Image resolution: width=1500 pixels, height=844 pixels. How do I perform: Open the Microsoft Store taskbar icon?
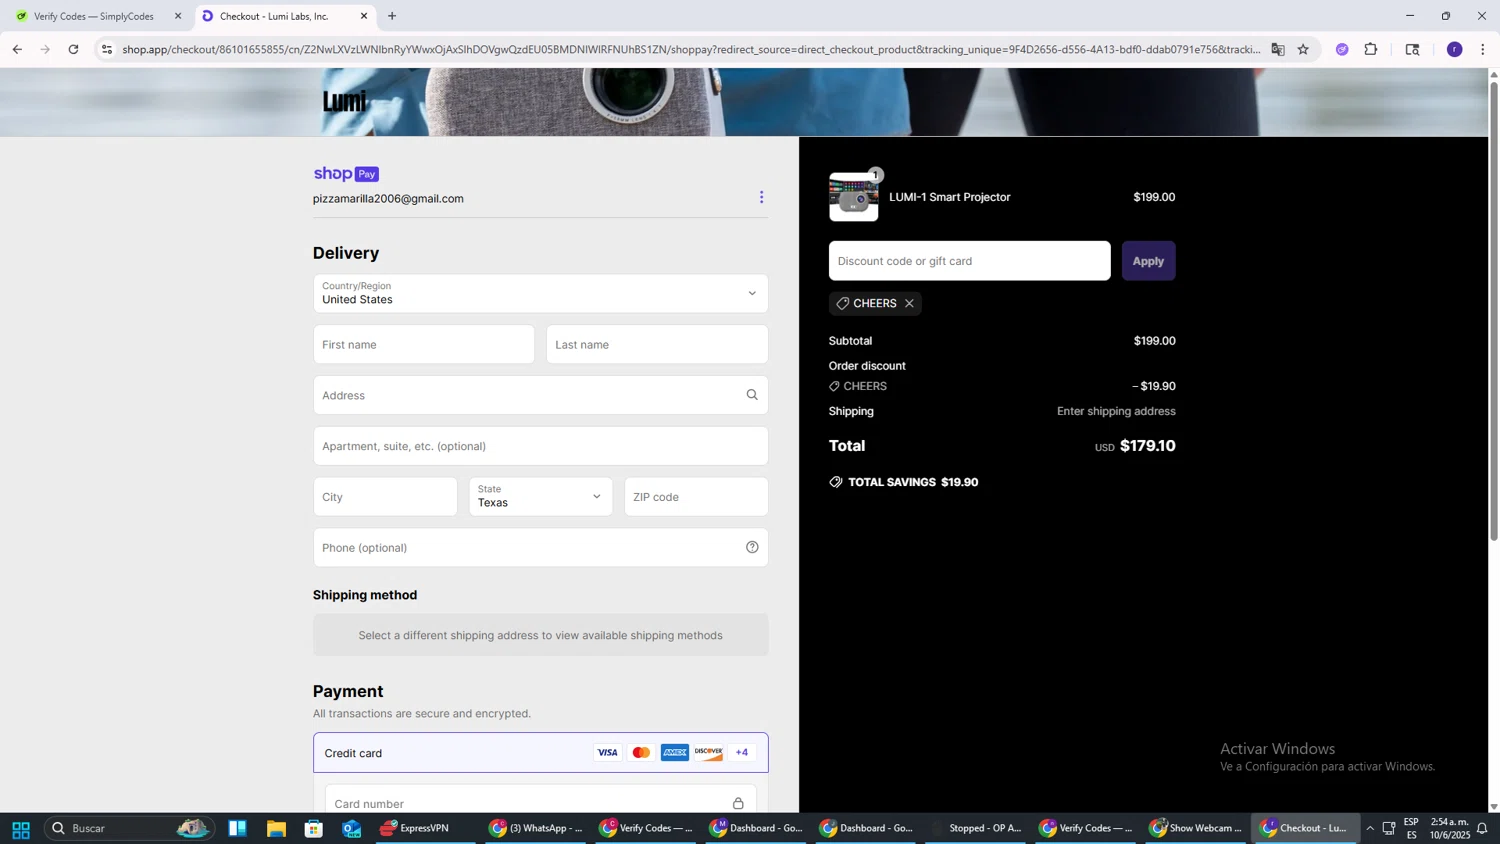coord(314,829)
